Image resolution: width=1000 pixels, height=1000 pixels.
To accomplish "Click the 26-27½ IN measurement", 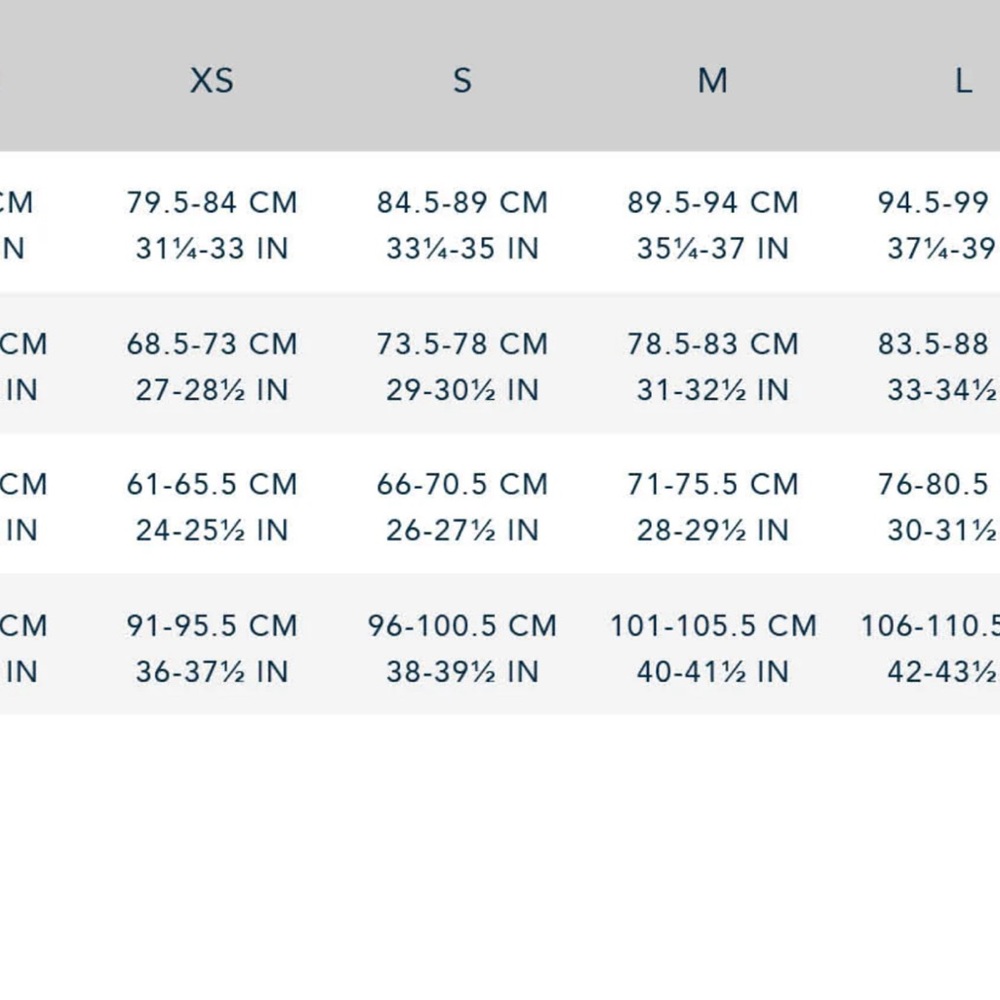I will [x=462, y=531].
